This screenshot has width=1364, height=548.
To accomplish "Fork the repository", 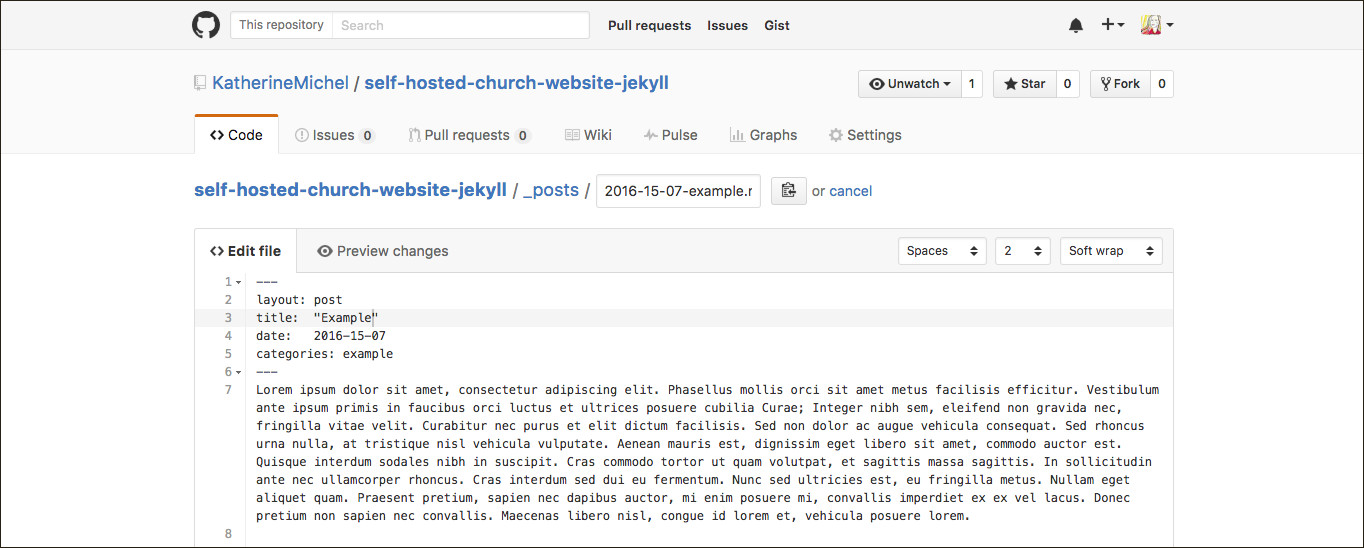I will tap(1119, 84).
